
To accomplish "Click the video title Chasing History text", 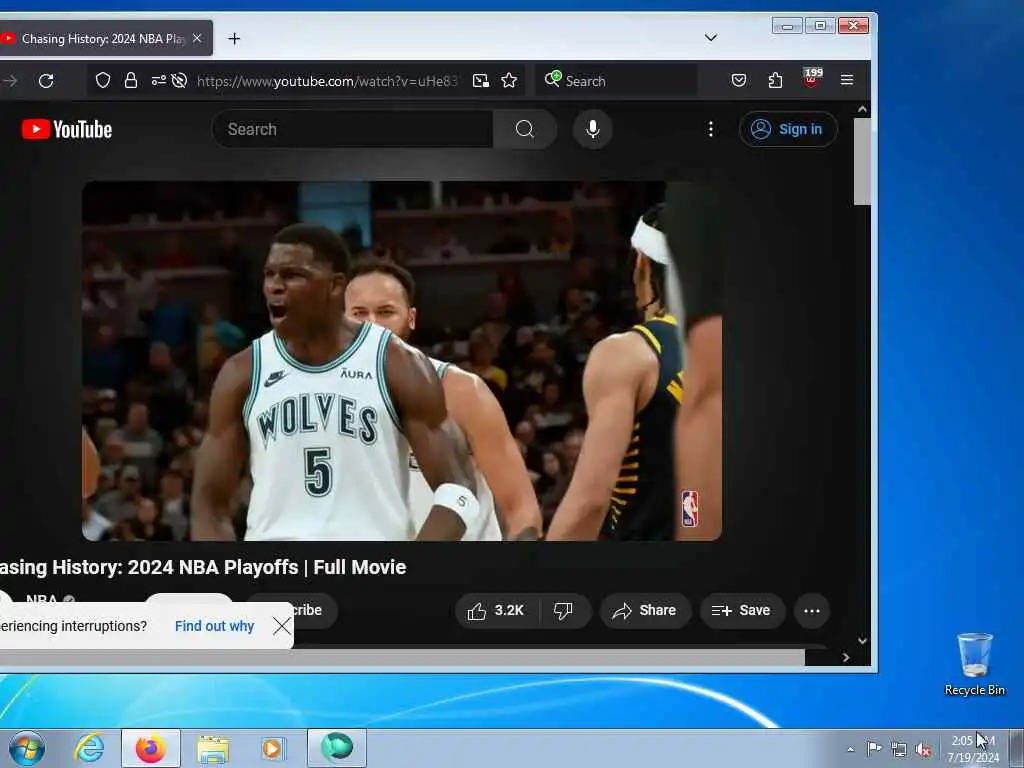I will pos(202,567).
